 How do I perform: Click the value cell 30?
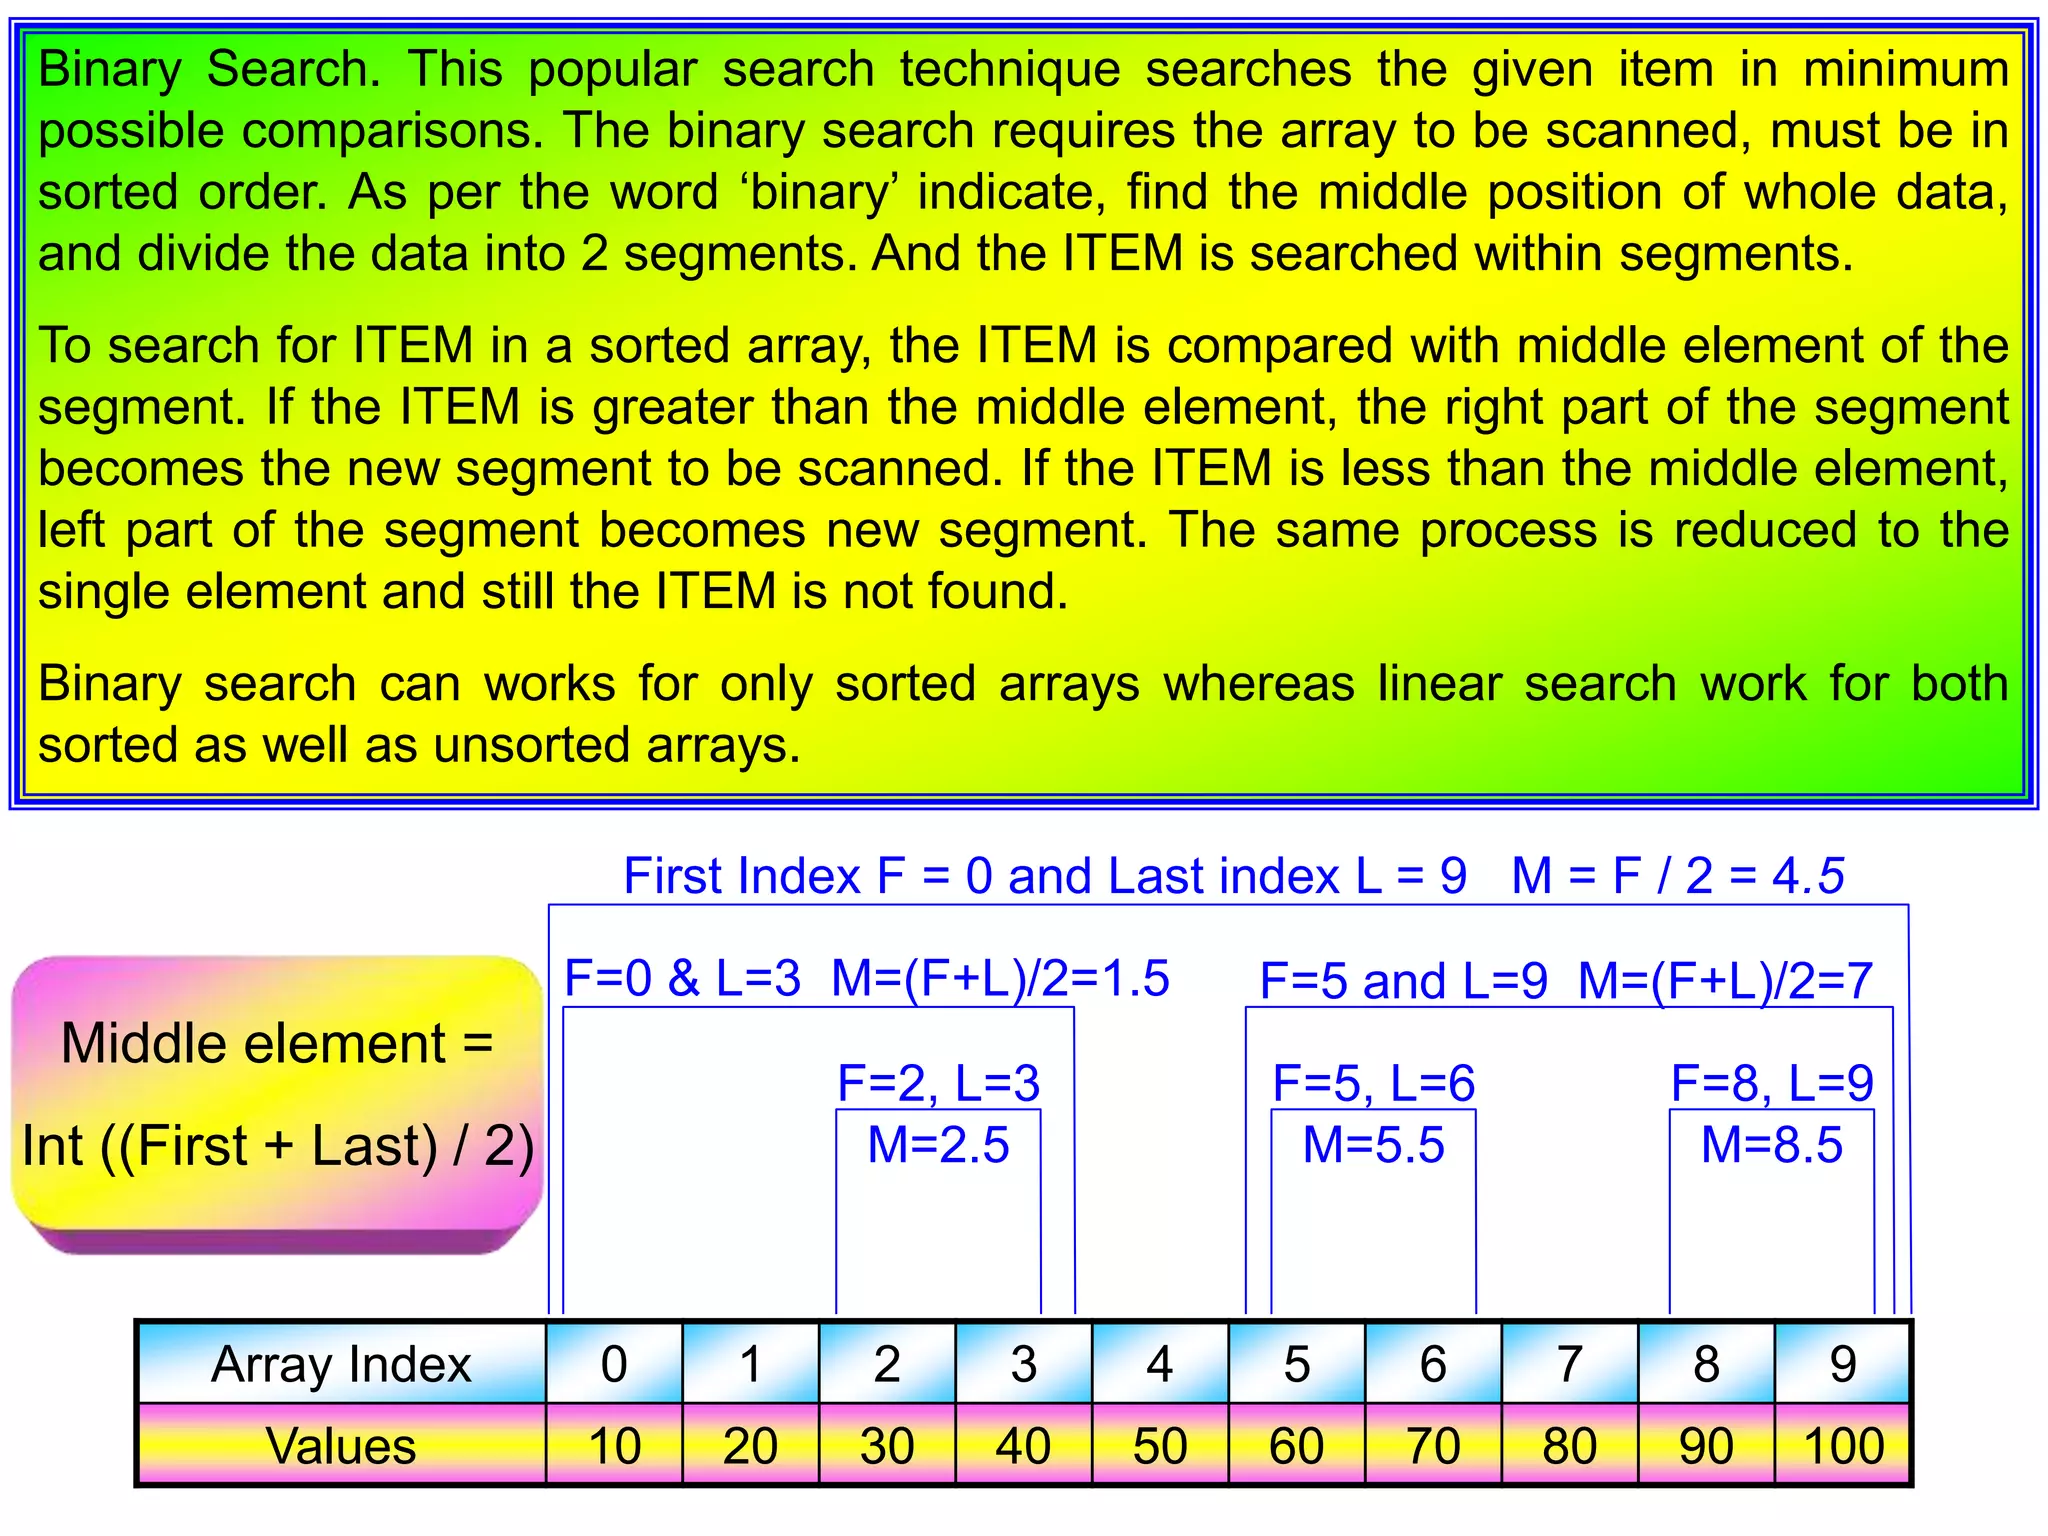tap(887, 1445)
